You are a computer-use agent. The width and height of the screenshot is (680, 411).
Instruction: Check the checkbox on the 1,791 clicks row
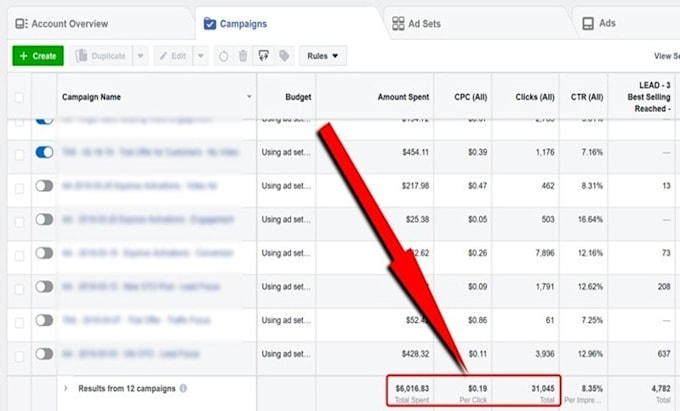(20, 289)
